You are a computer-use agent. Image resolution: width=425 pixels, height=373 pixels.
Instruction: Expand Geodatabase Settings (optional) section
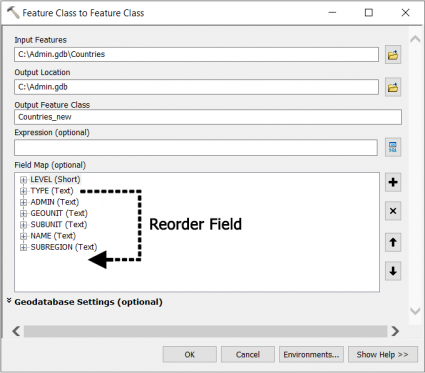[9, 301]
